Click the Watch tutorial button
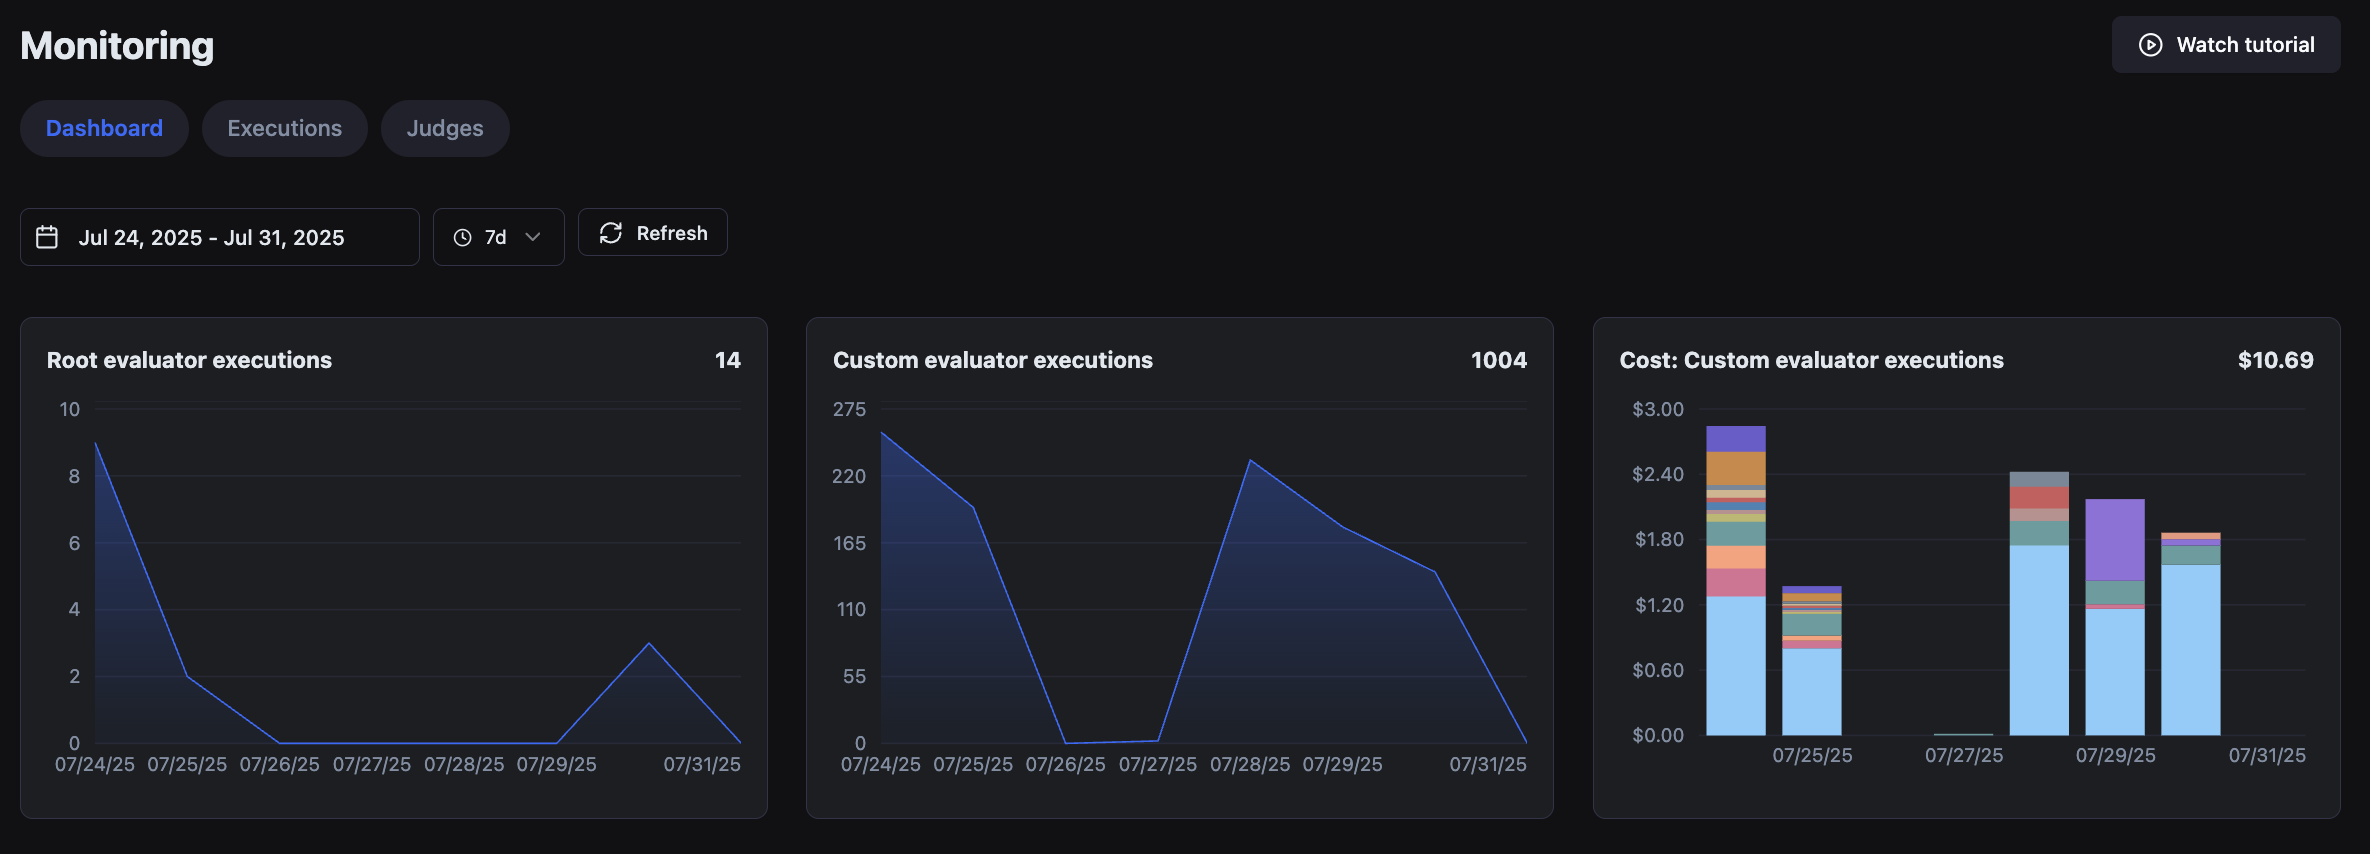The height and width of the screenshot is (854, 2370). (x=2225, y=45)
